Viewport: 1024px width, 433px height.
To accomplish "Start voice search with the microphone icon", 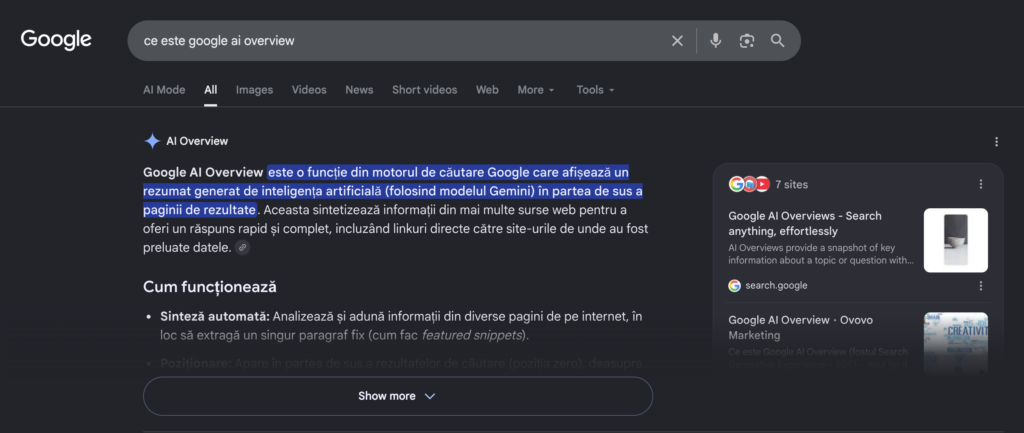I will 716,40.
